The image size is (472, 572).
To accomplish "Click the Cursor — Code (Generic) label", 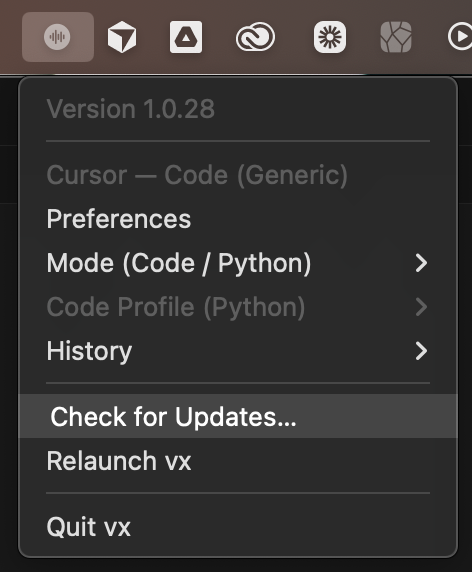I will (197, 175).
